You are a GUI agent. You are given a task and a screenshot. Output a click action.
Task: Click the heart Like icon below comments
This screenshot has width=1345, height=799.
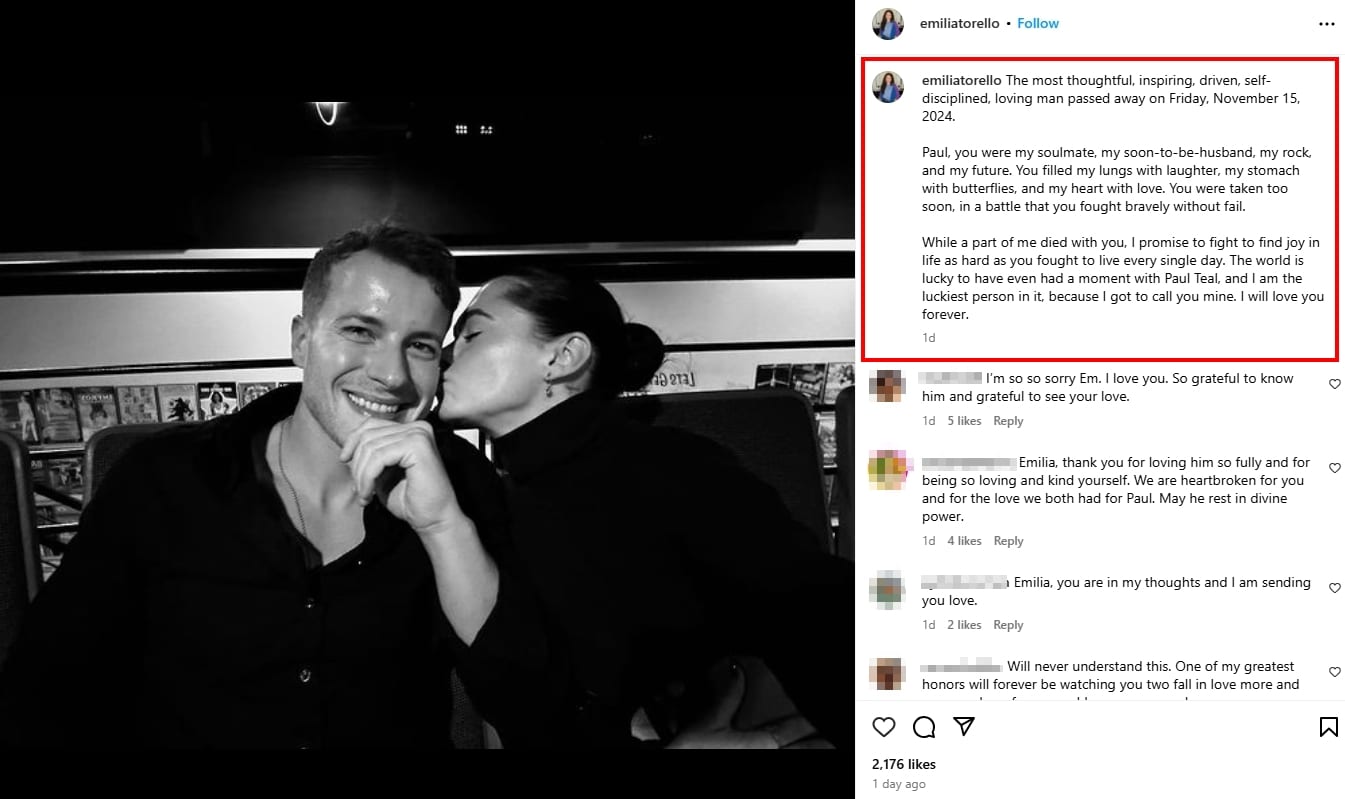coord(884,727)
